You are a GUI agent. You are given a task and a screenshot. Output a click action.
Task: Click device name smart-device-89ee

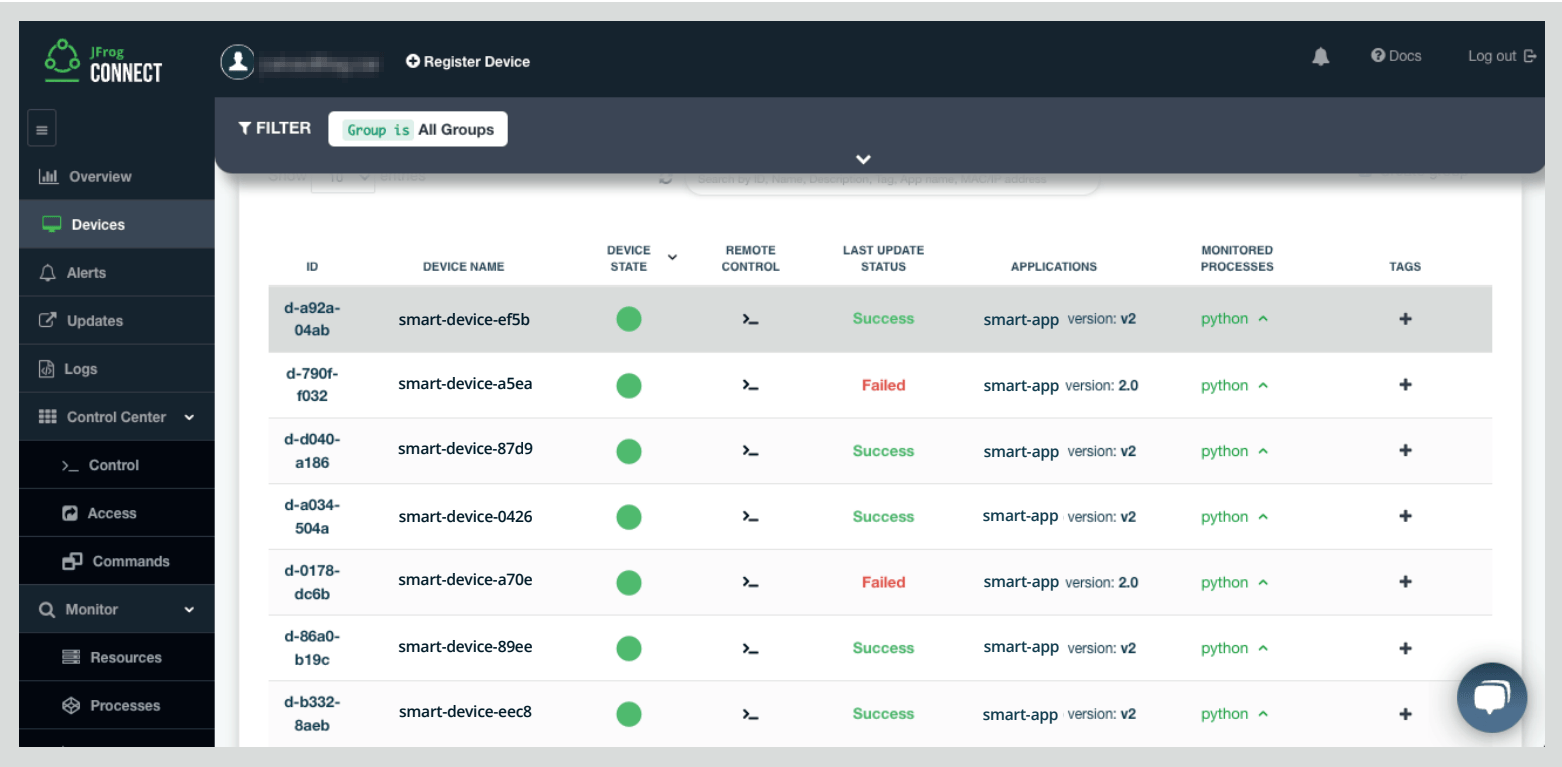click(x=465, y=647)
